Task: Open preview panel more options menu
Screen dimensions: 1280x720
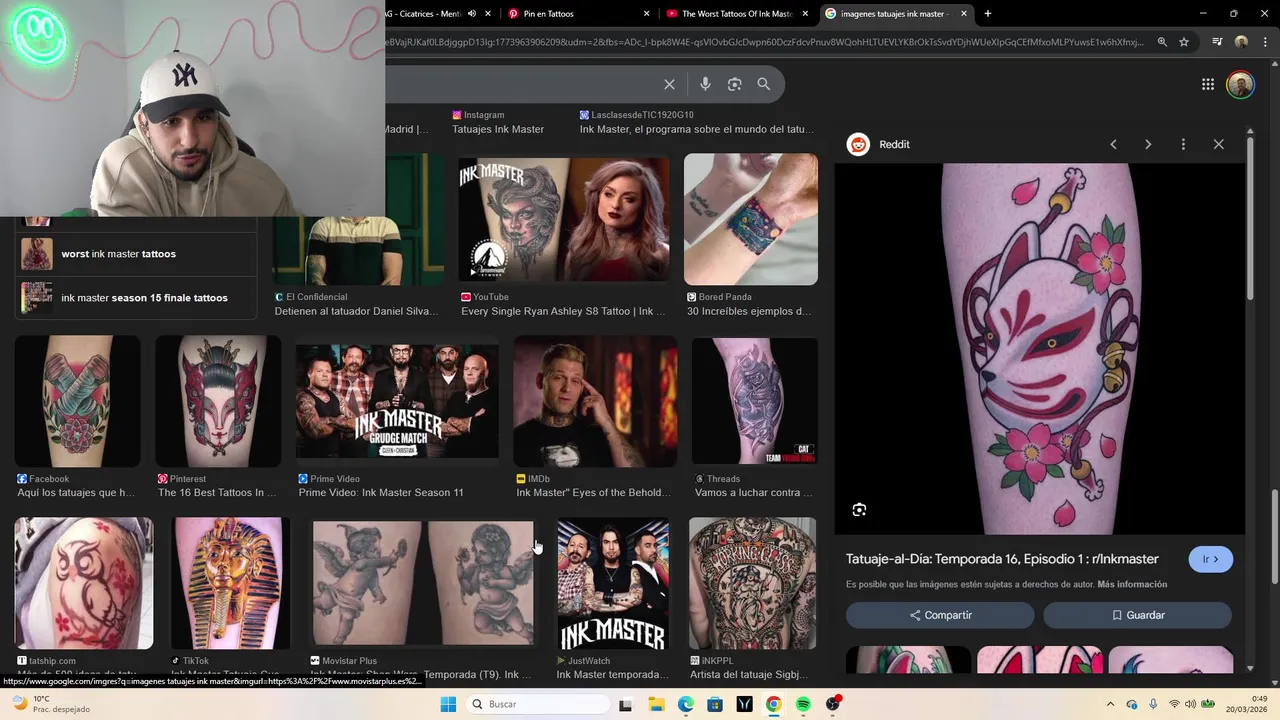Action: [x=1183, y=144]
